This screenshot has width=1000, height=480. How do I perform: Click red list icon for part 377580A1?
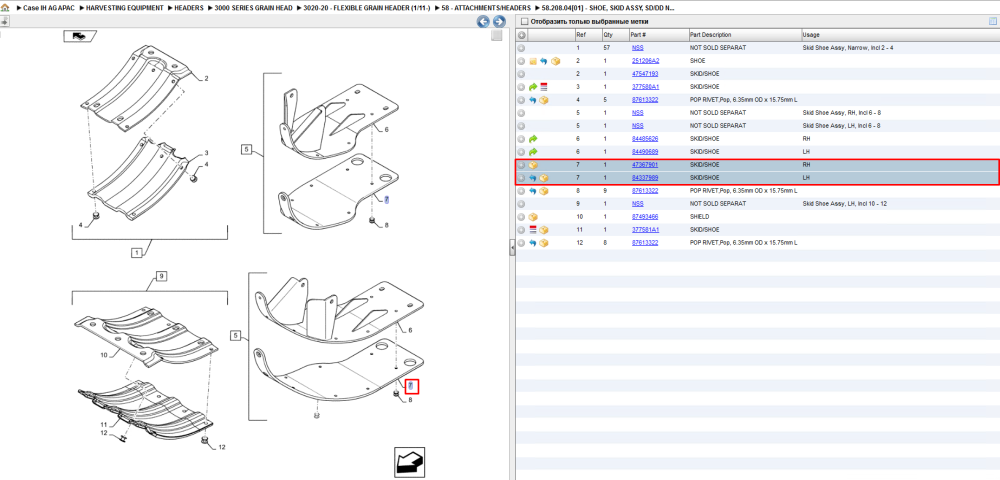(544, 87)
